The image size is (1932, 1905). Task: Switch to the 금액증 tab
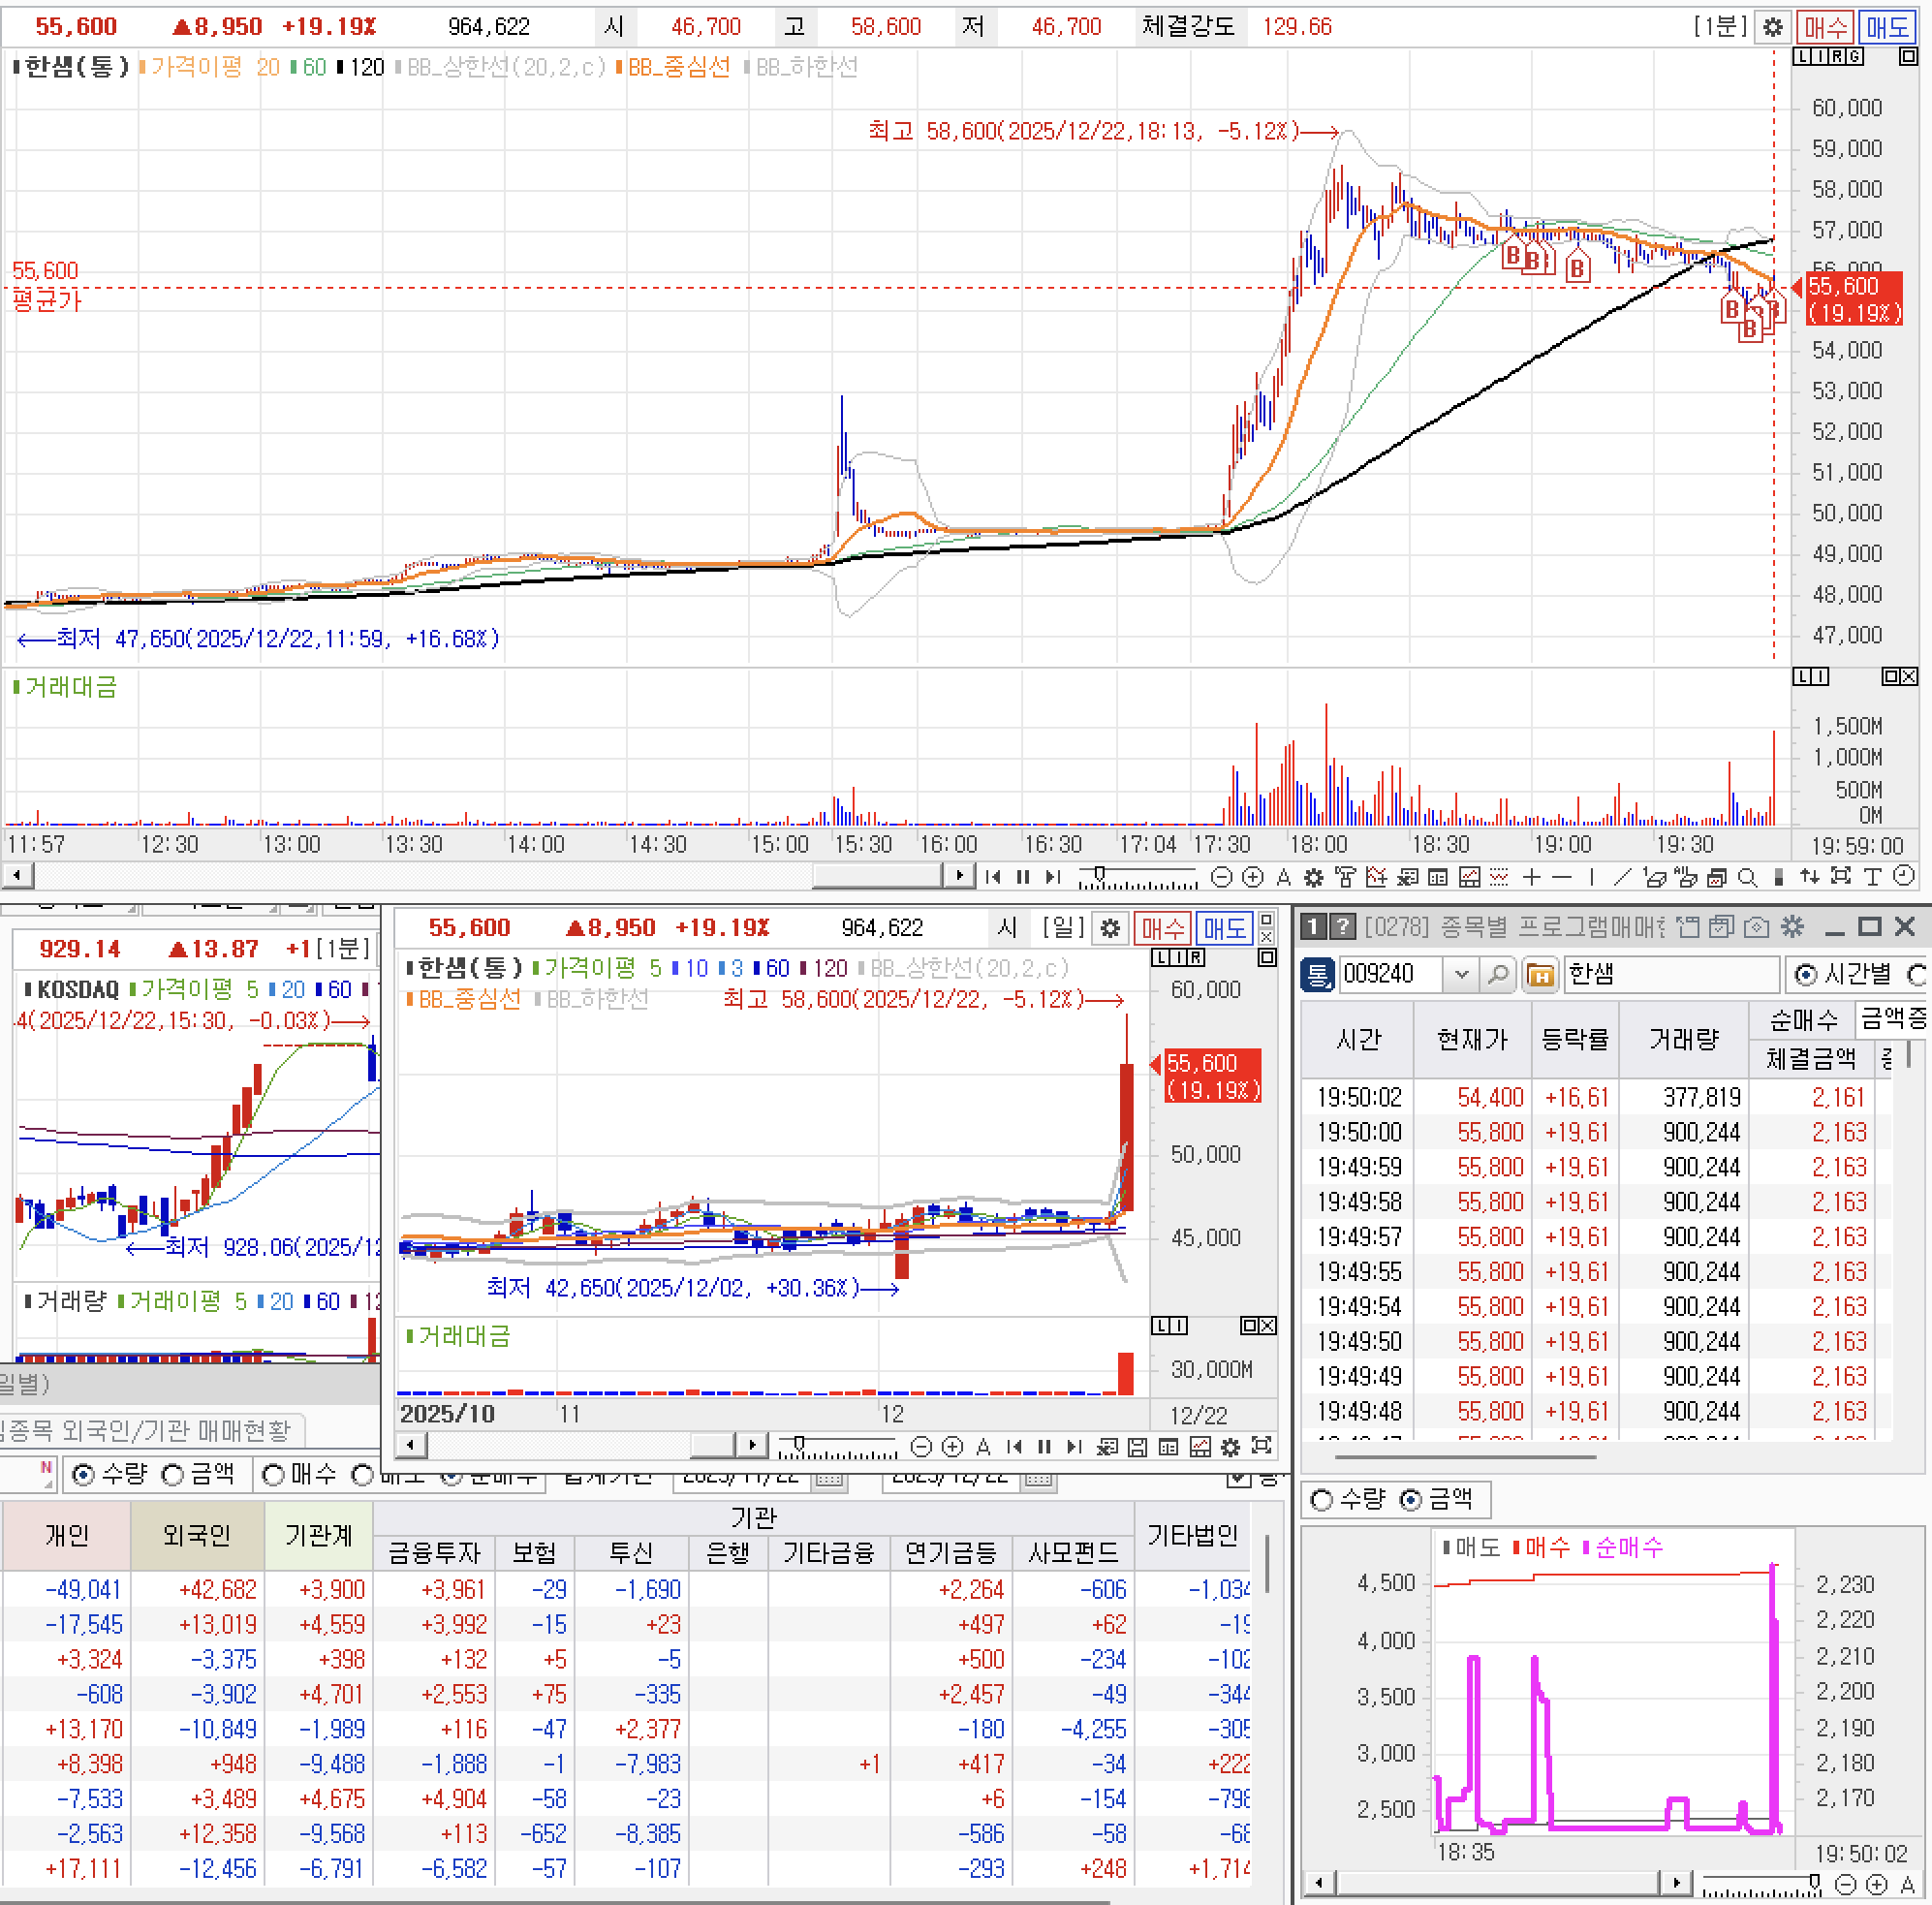(x=1891, y=1019)
